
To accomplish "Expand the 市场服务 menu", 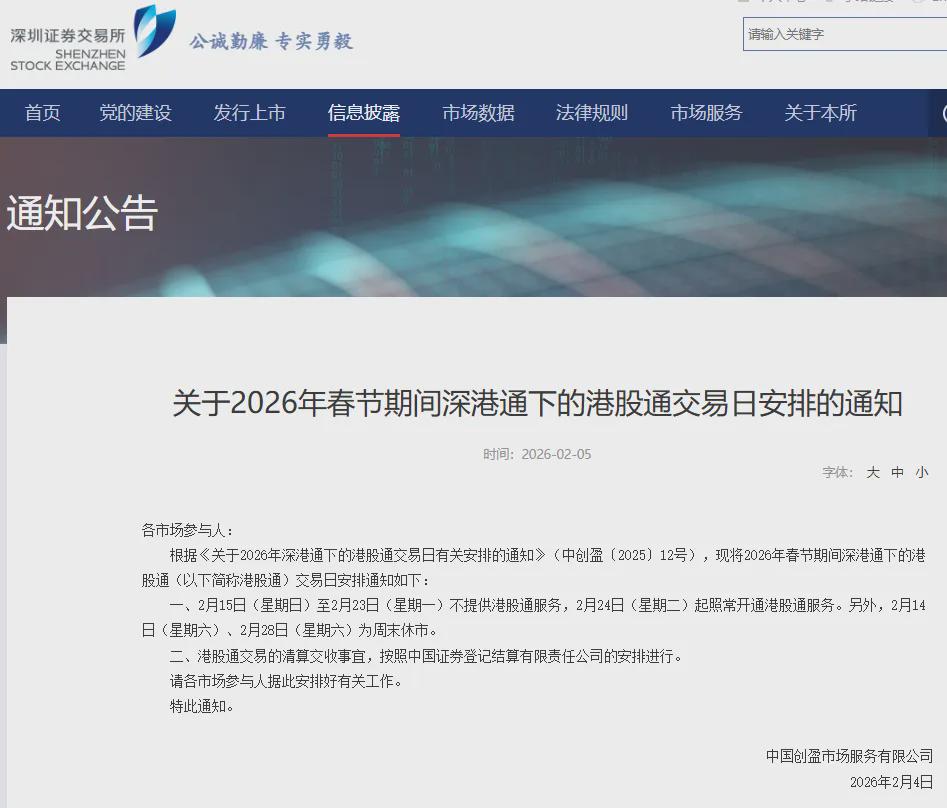I will pos(706,113).
